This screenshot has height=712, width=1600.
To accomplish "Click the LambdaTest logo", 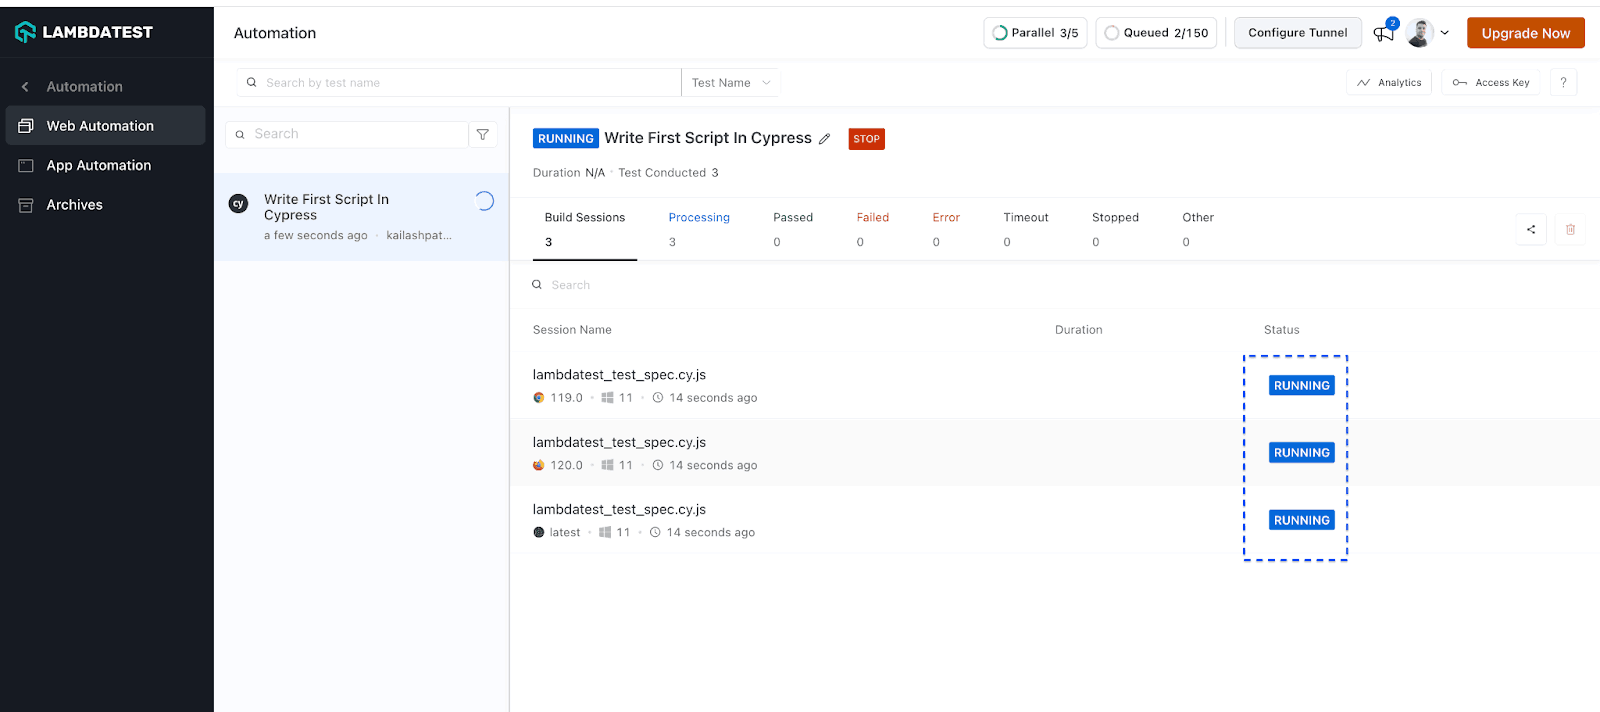I will click(x=84, y=32).
